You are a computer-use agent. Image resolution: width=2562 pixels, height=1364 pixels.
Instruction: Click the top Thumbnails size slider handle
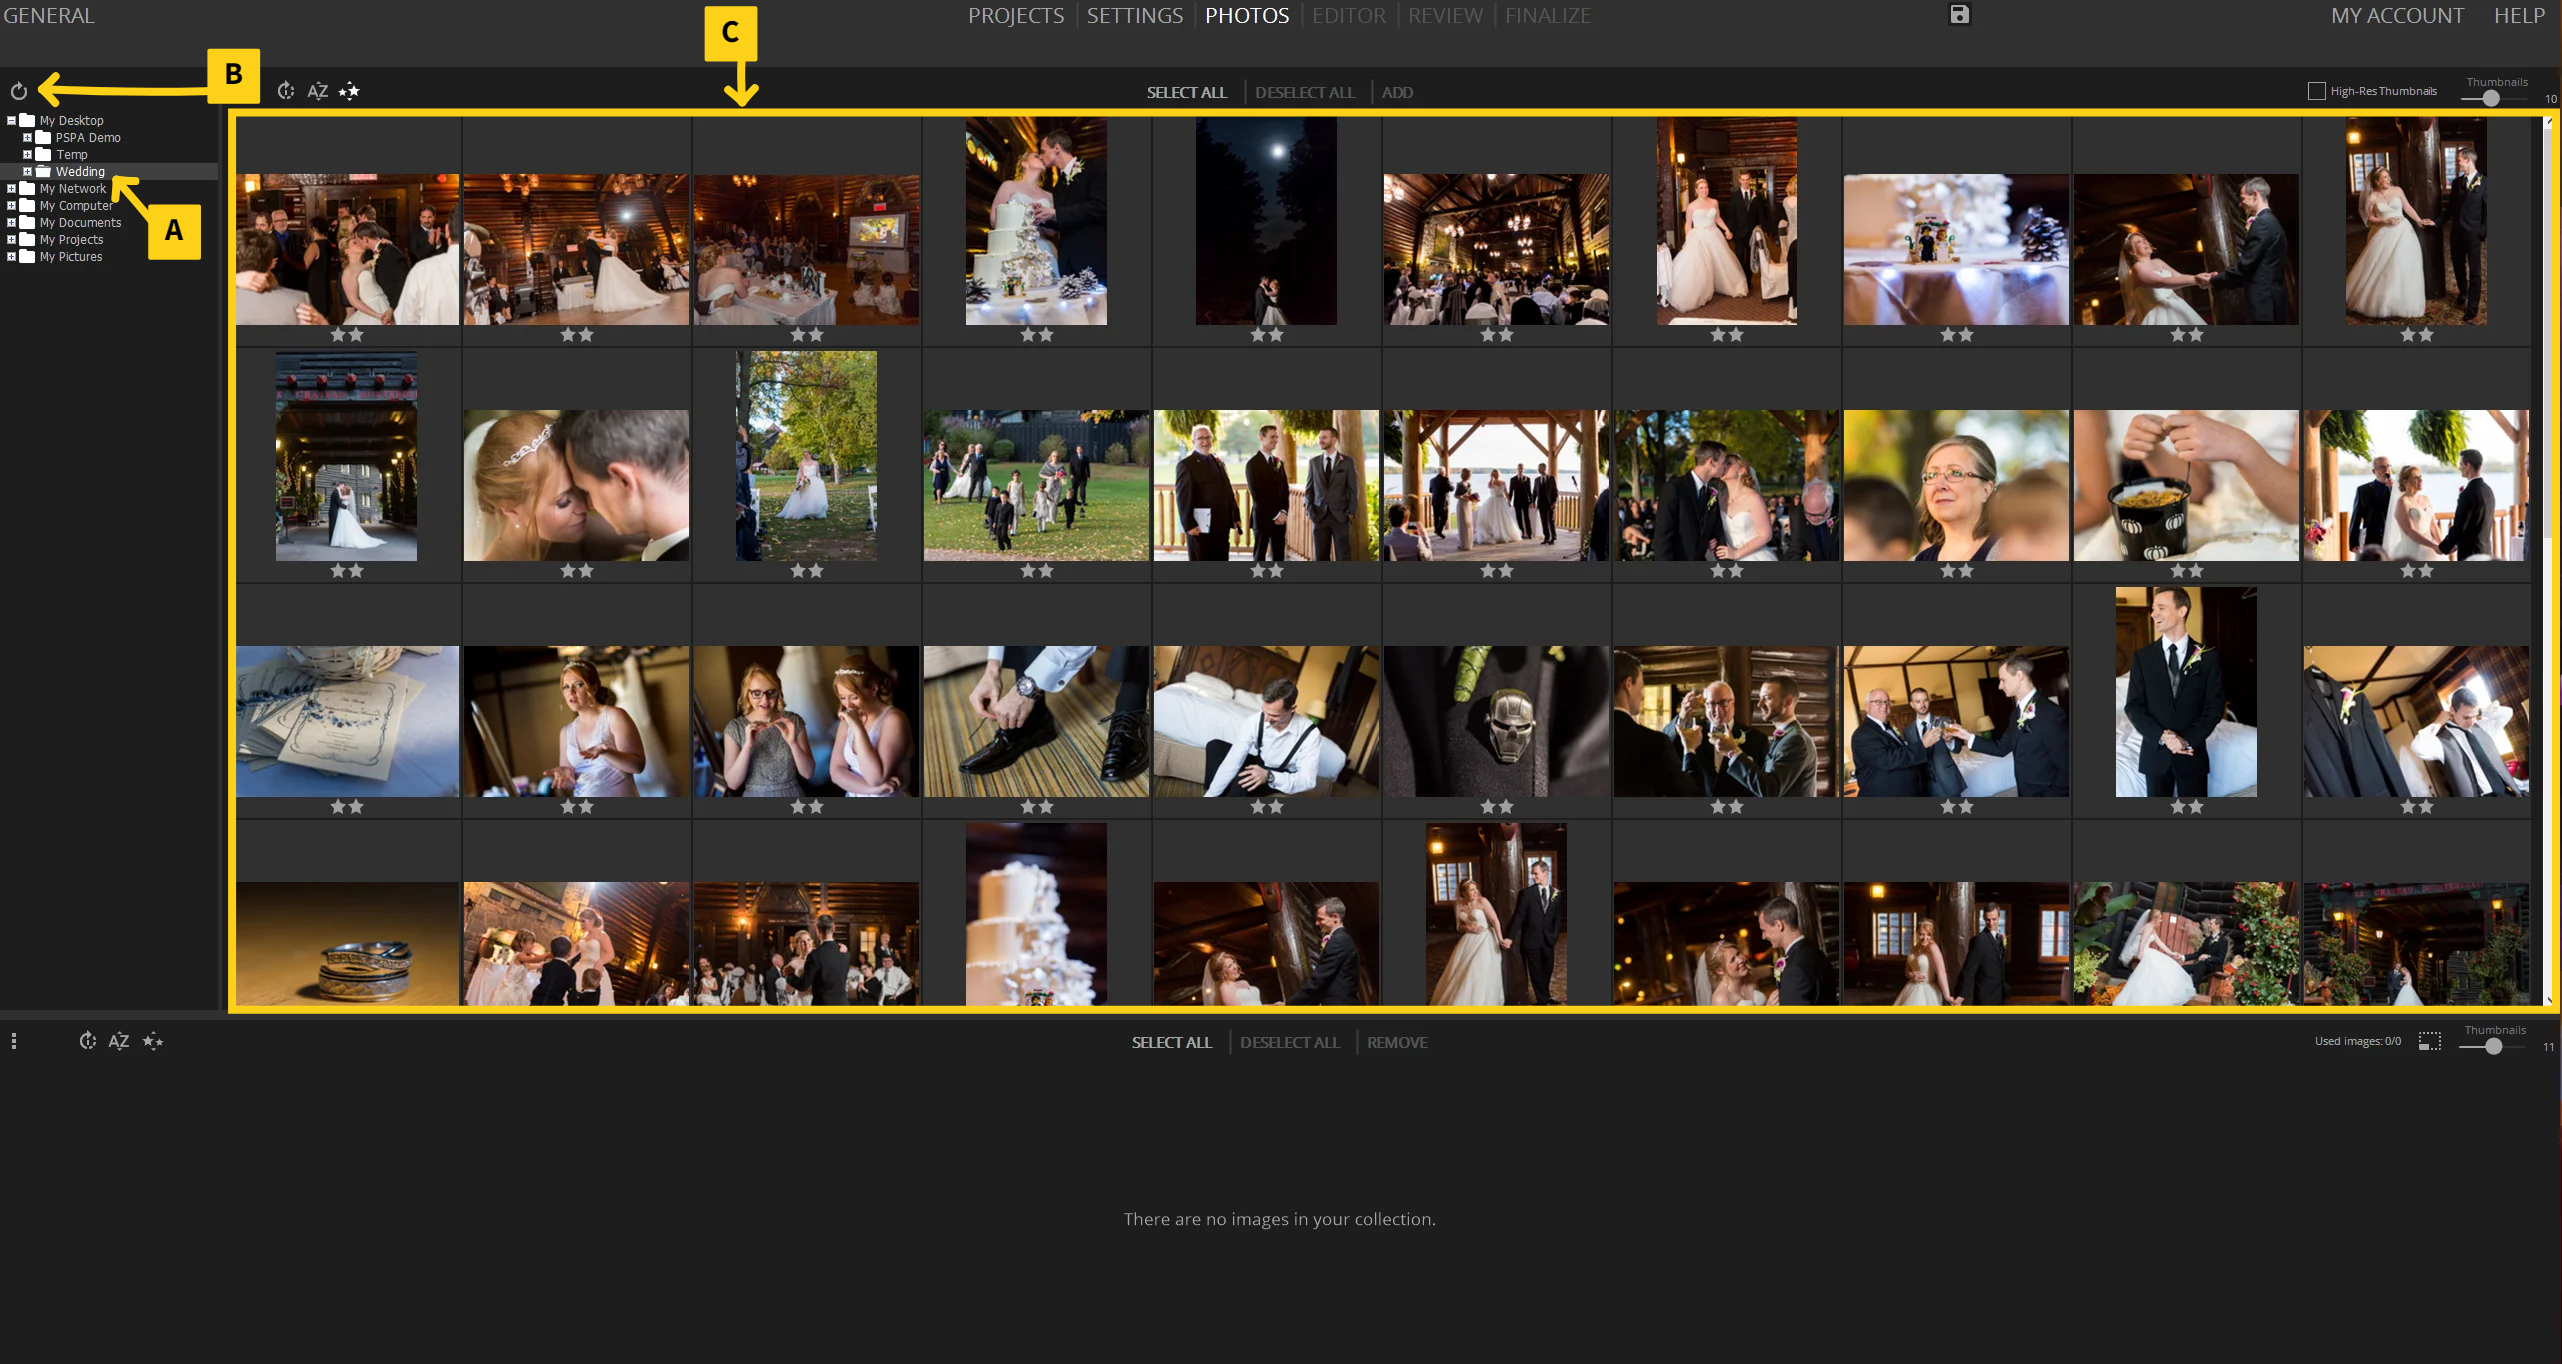click(2490, 98)
